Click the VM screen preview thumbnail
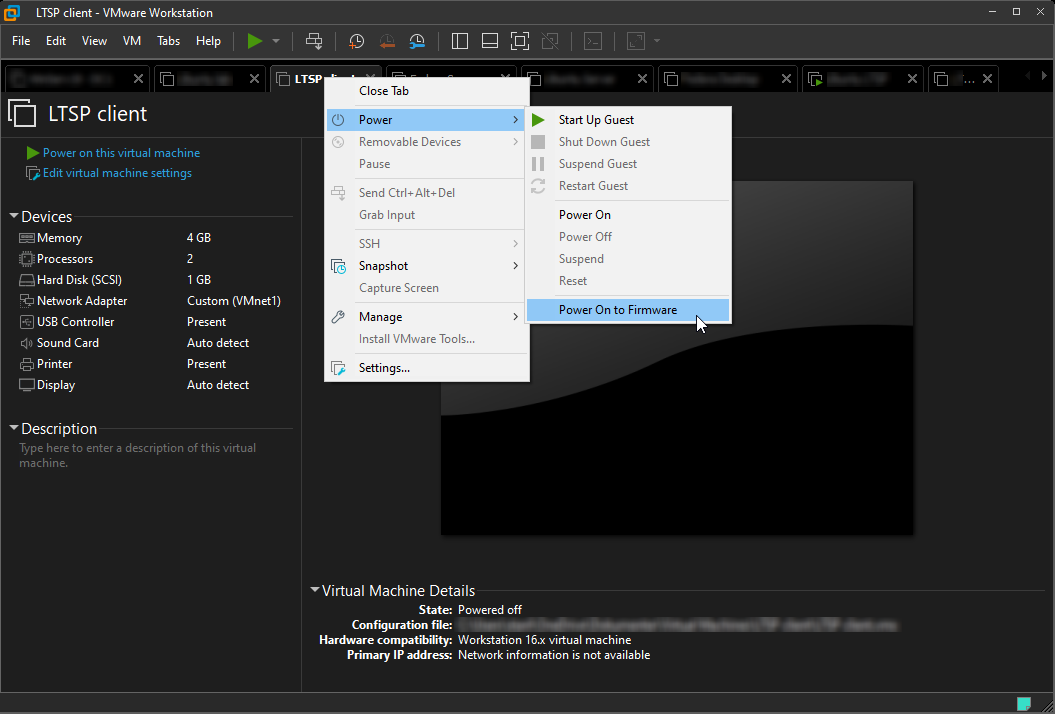The image size is (1055, 714). [677, 358]
